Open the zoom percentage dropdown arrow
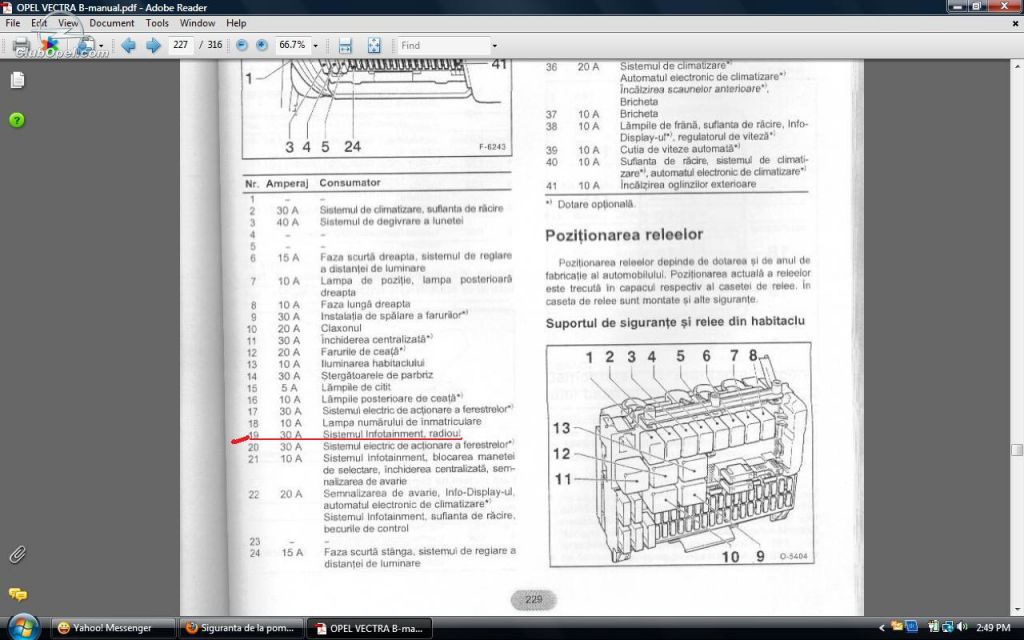This screenshot has width=1024, height=640. point(315,46)
